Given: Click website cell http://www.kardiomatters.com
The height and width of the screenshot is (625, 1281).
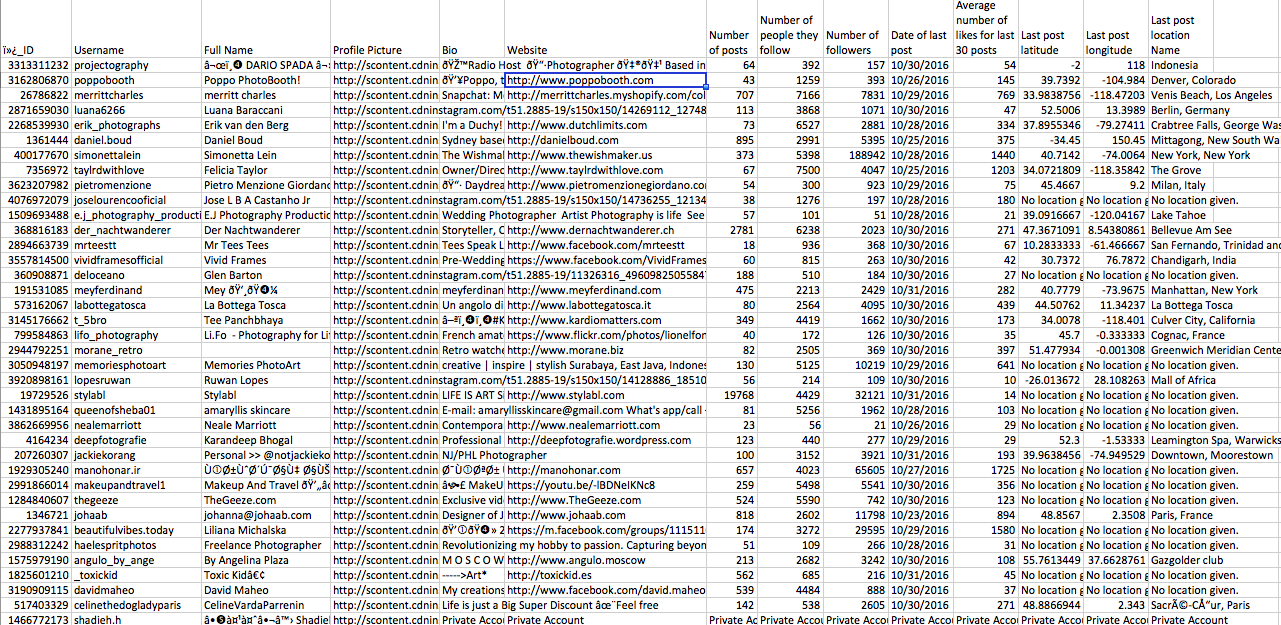Looking at the screenshot, I should 605,320.
